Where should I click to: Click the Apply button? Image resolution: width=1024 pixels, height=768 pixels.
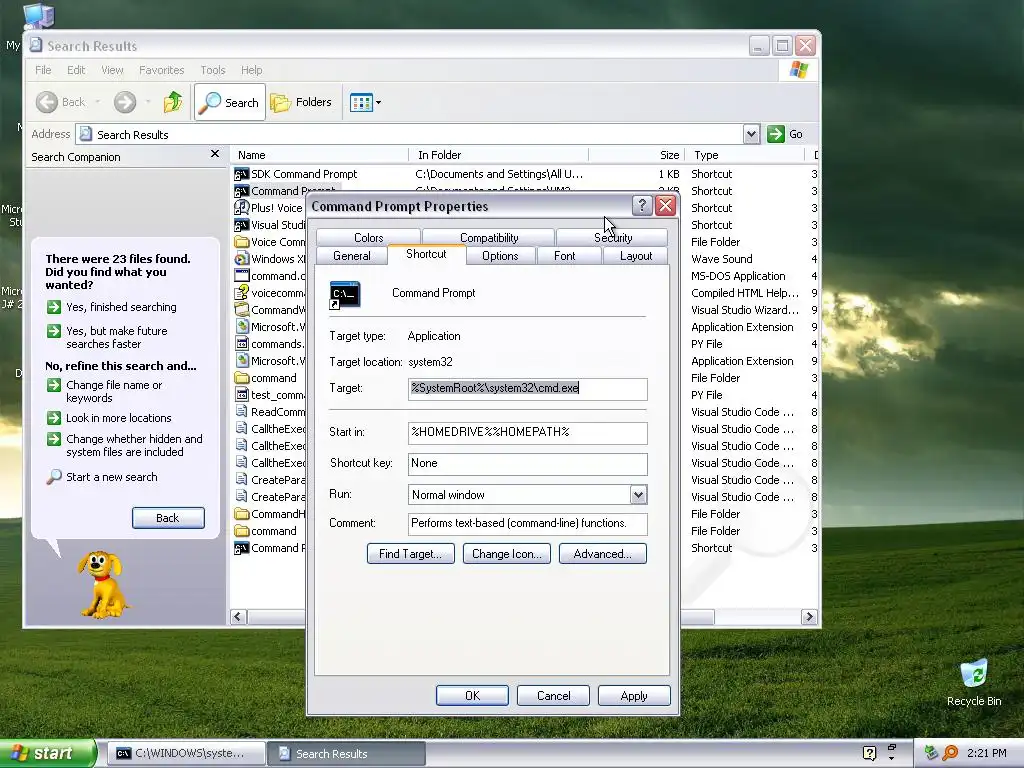click(x=634, y=696)
